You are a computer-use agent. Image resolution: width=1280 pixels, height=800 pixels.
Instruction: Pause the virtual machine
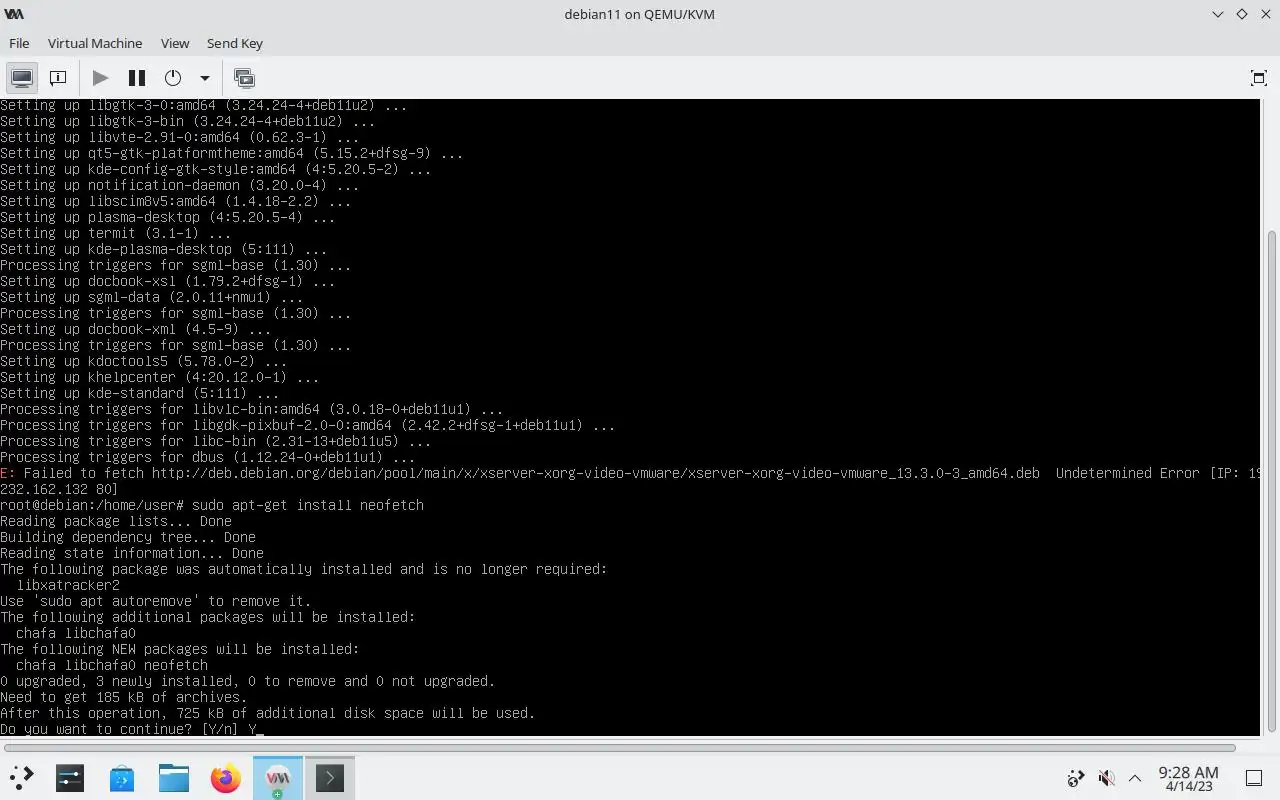coord(137,78)
